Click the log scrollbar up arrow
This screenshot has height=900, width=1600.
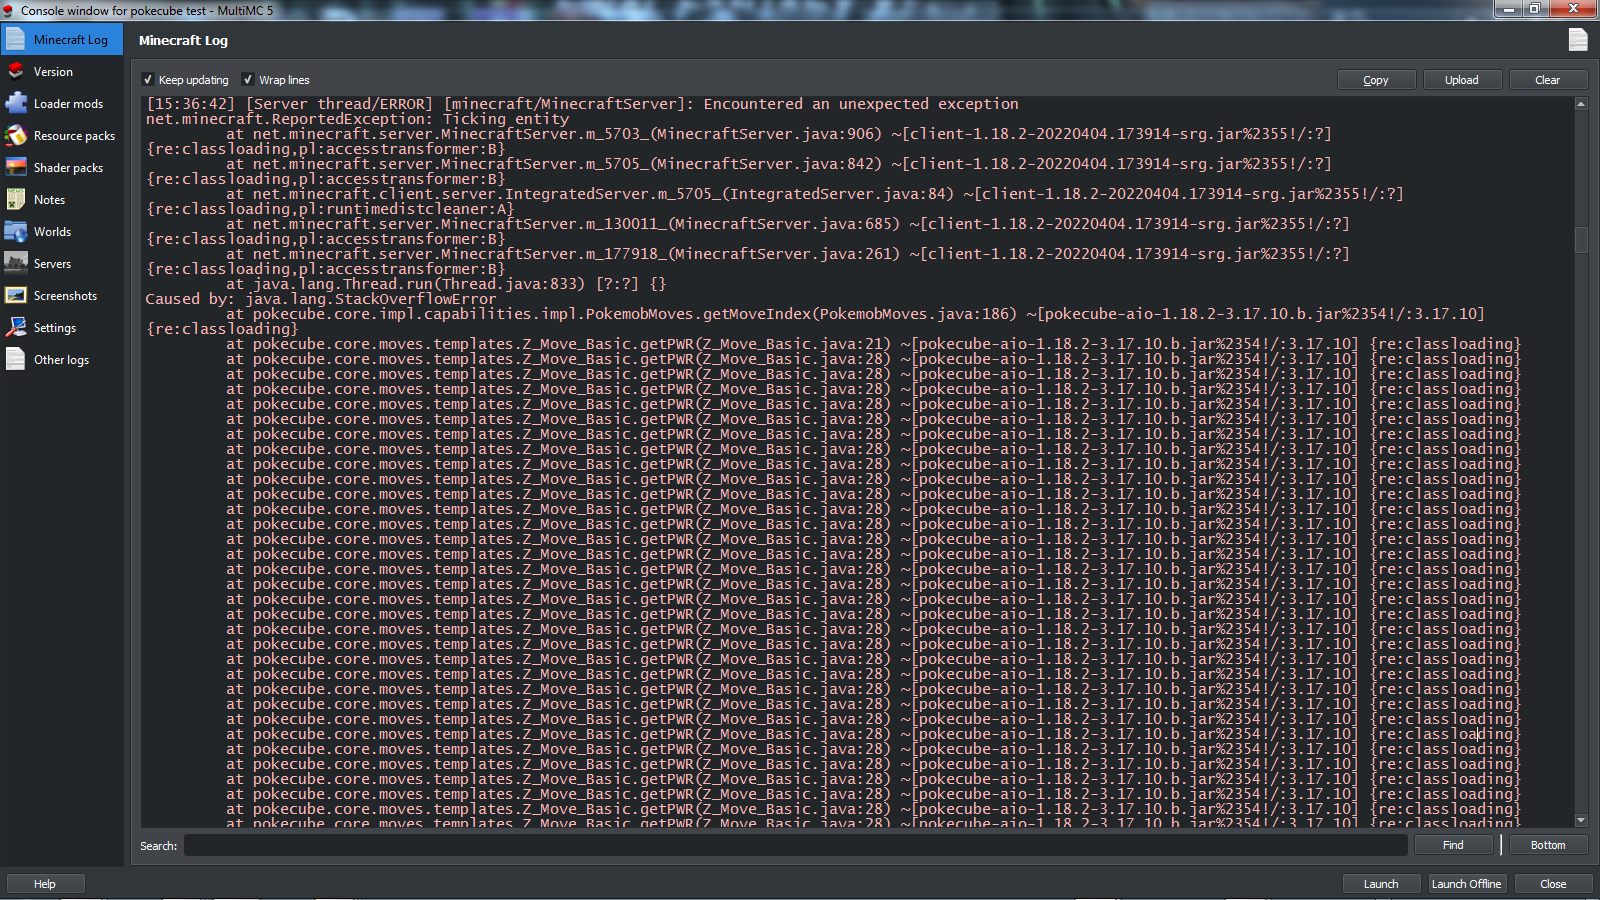pyautogui.click(x=1581, y=104)
